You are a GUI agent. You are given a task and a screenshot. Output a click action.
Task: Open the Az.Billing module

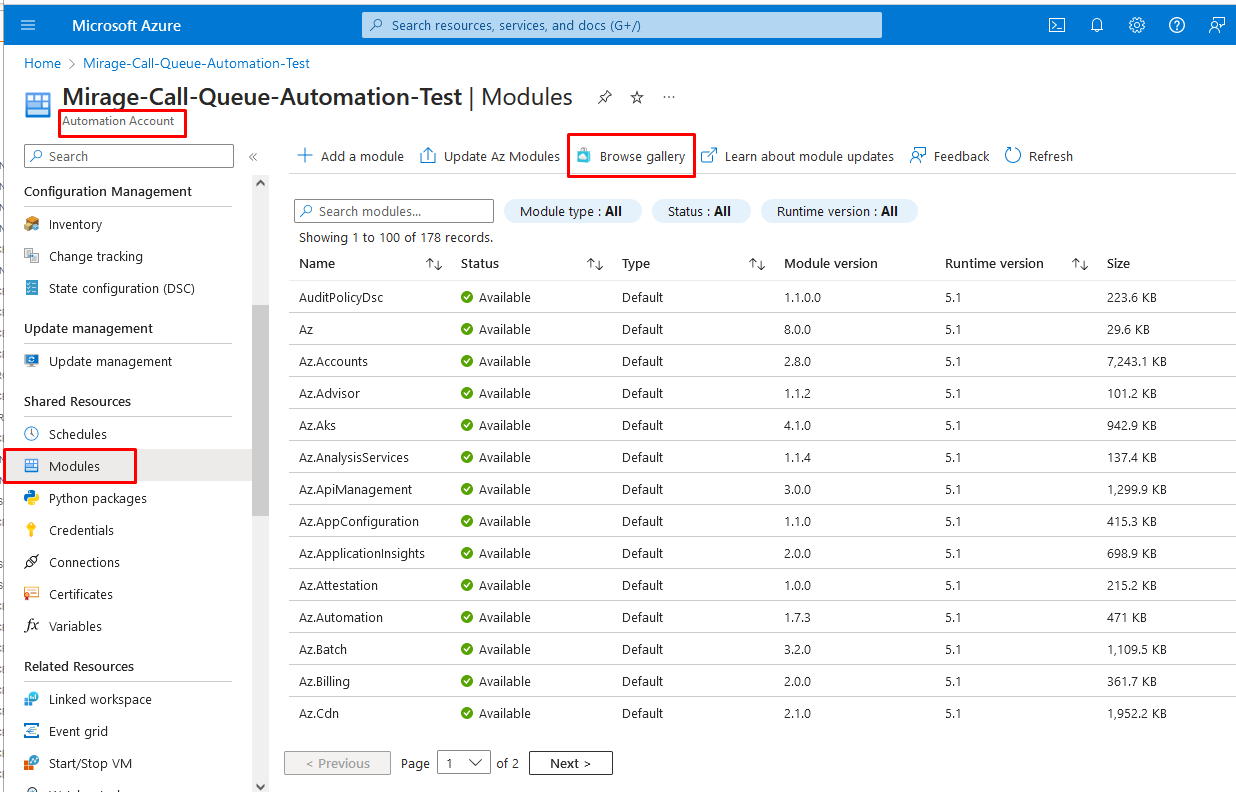point(324,681)
